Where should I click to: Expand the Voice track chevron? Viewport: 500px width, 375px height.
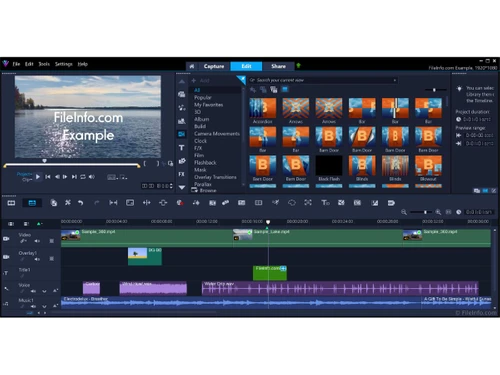(x=44, y=291)
